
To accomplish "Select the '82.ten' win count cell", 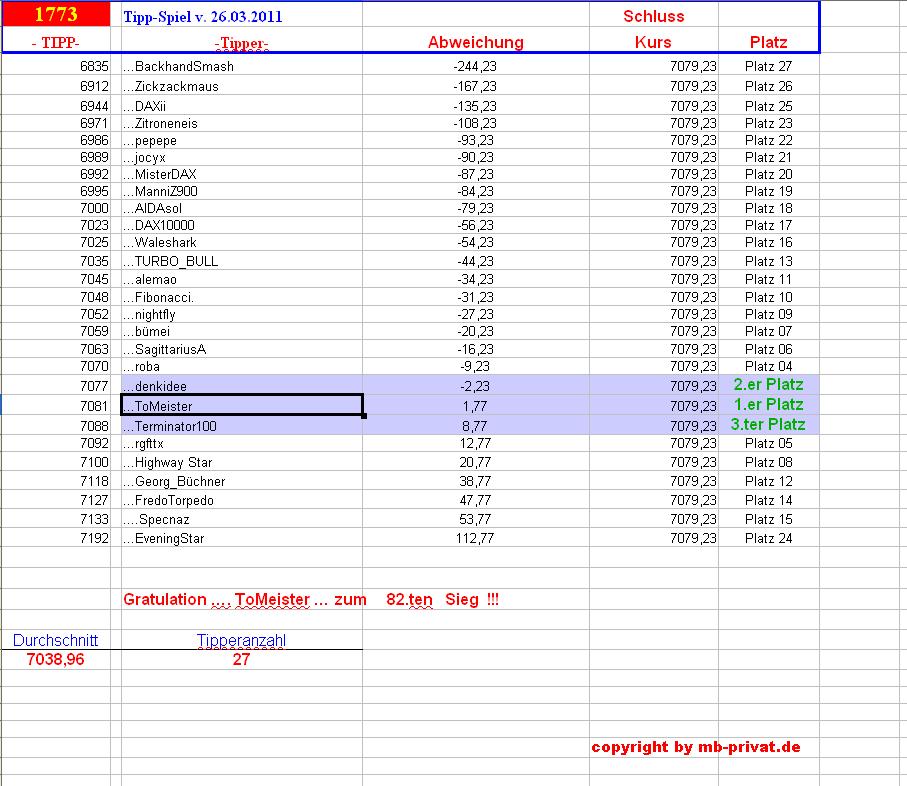I will click(x=410, y=599).
